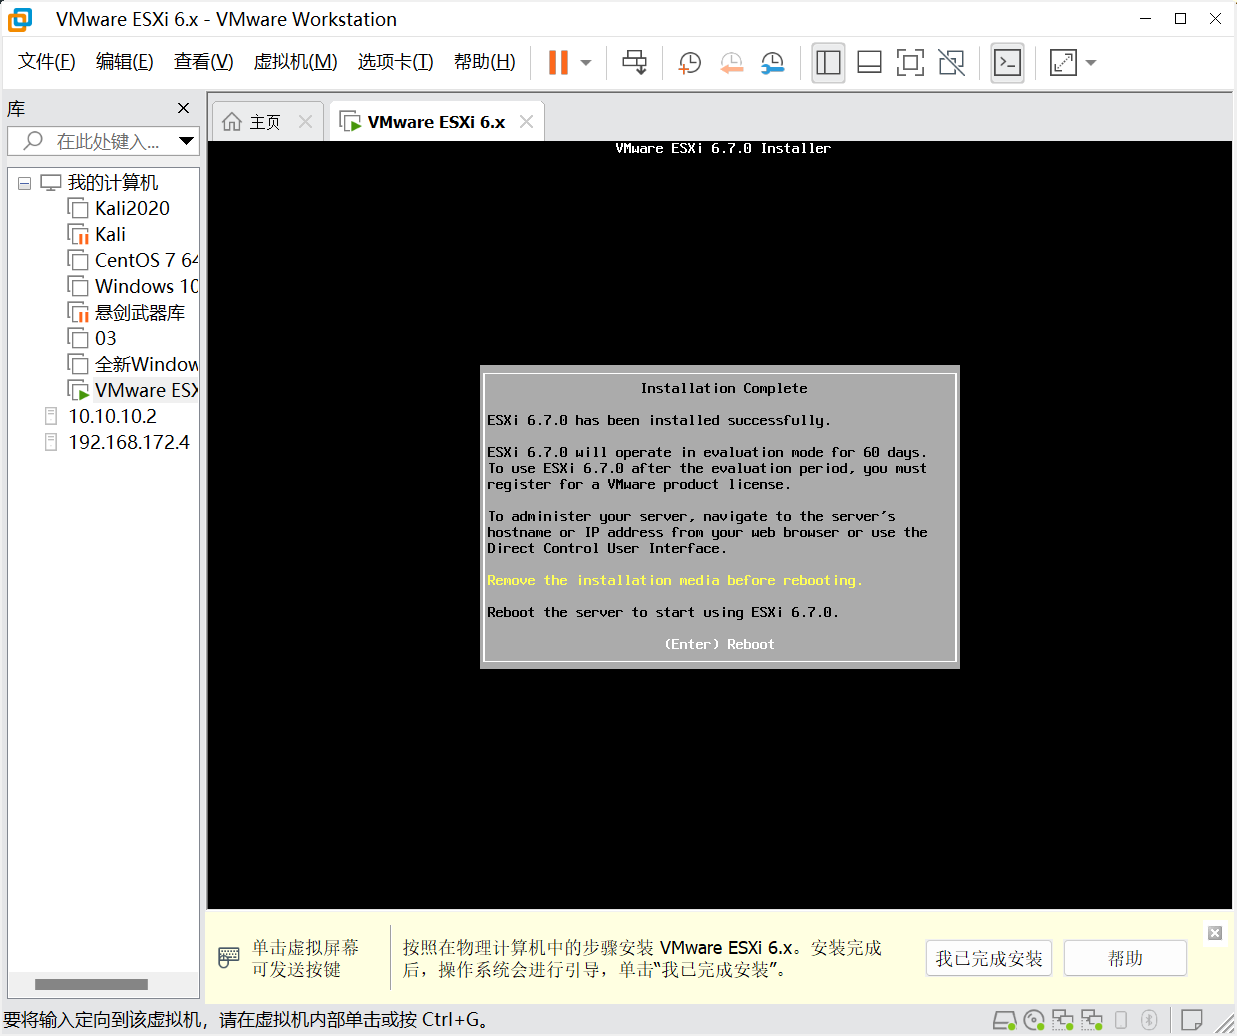The width and height of the screenshot is (1237, 1036).
Task: Open the library search filter dropdown
Action: (186, 141)
